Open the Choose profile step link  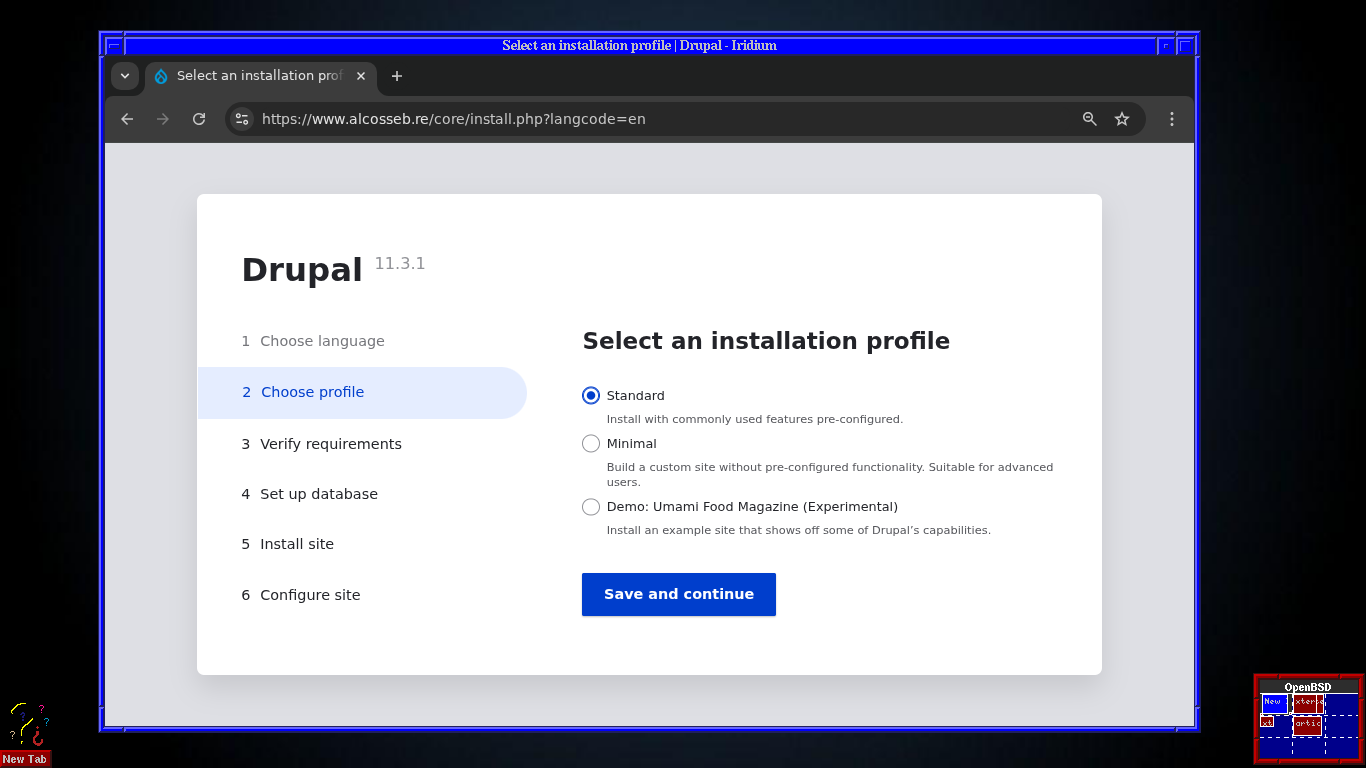click(312, 391)
